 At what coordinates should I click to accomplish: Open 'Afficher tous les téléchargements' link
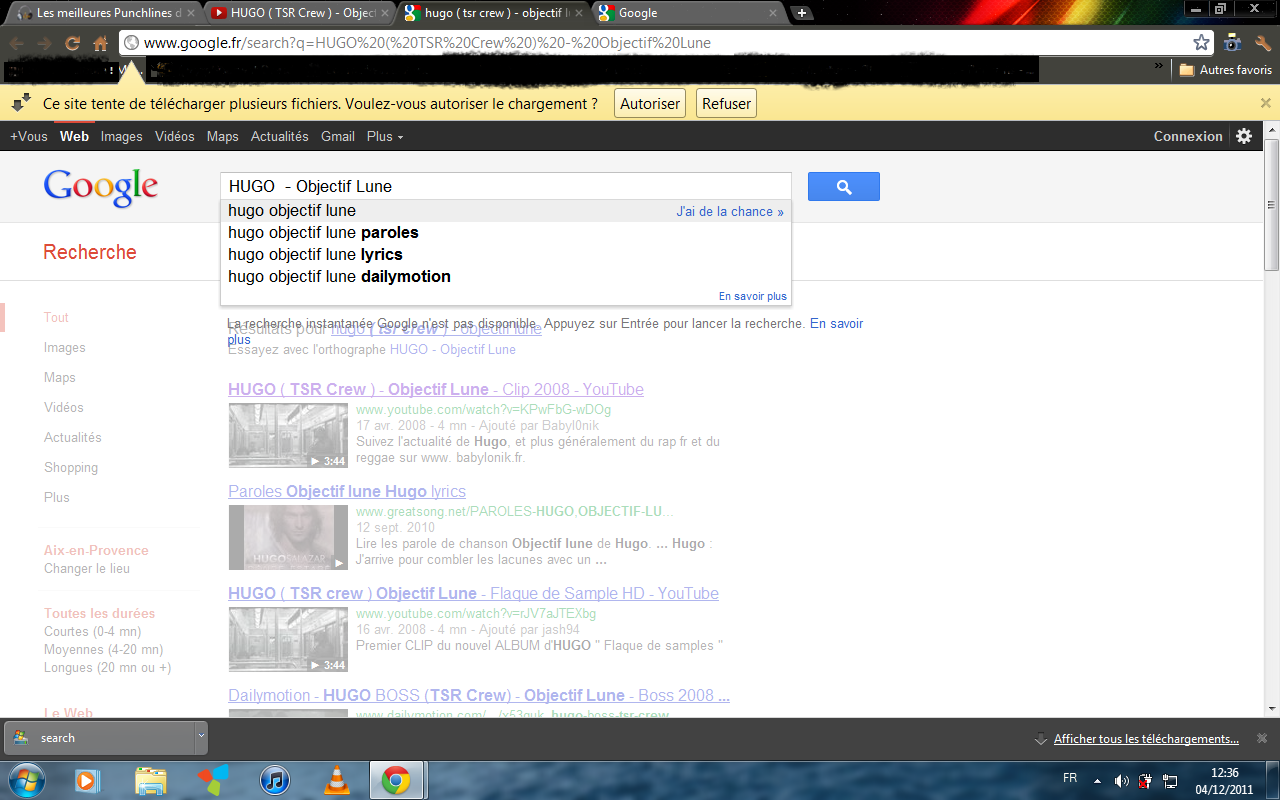click(x=1145, y=739)
